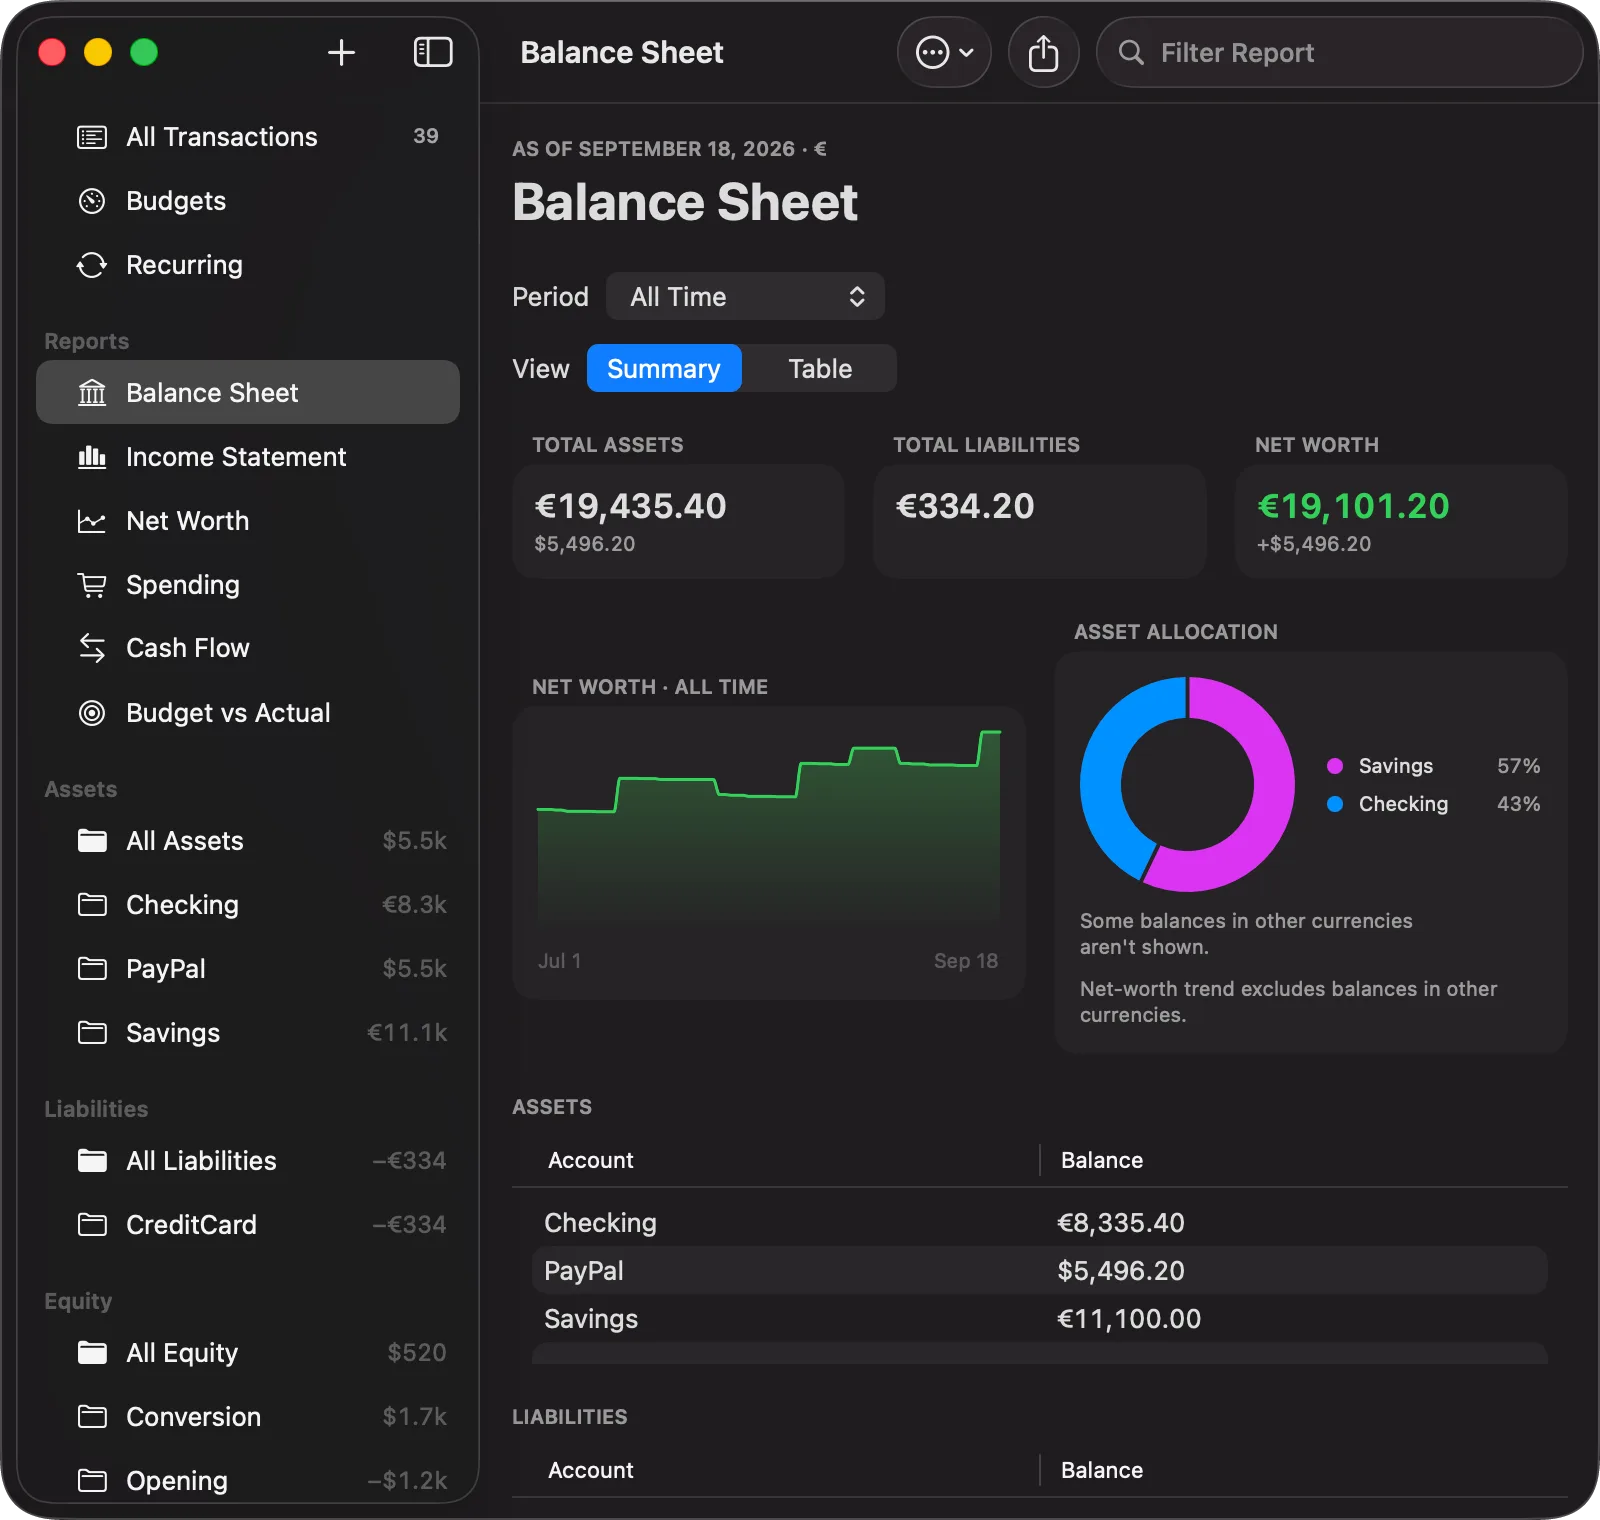Screen dimensions: 1600x1520
Task: Click the Balance Sheet window title
Action: tap(622, 53)
